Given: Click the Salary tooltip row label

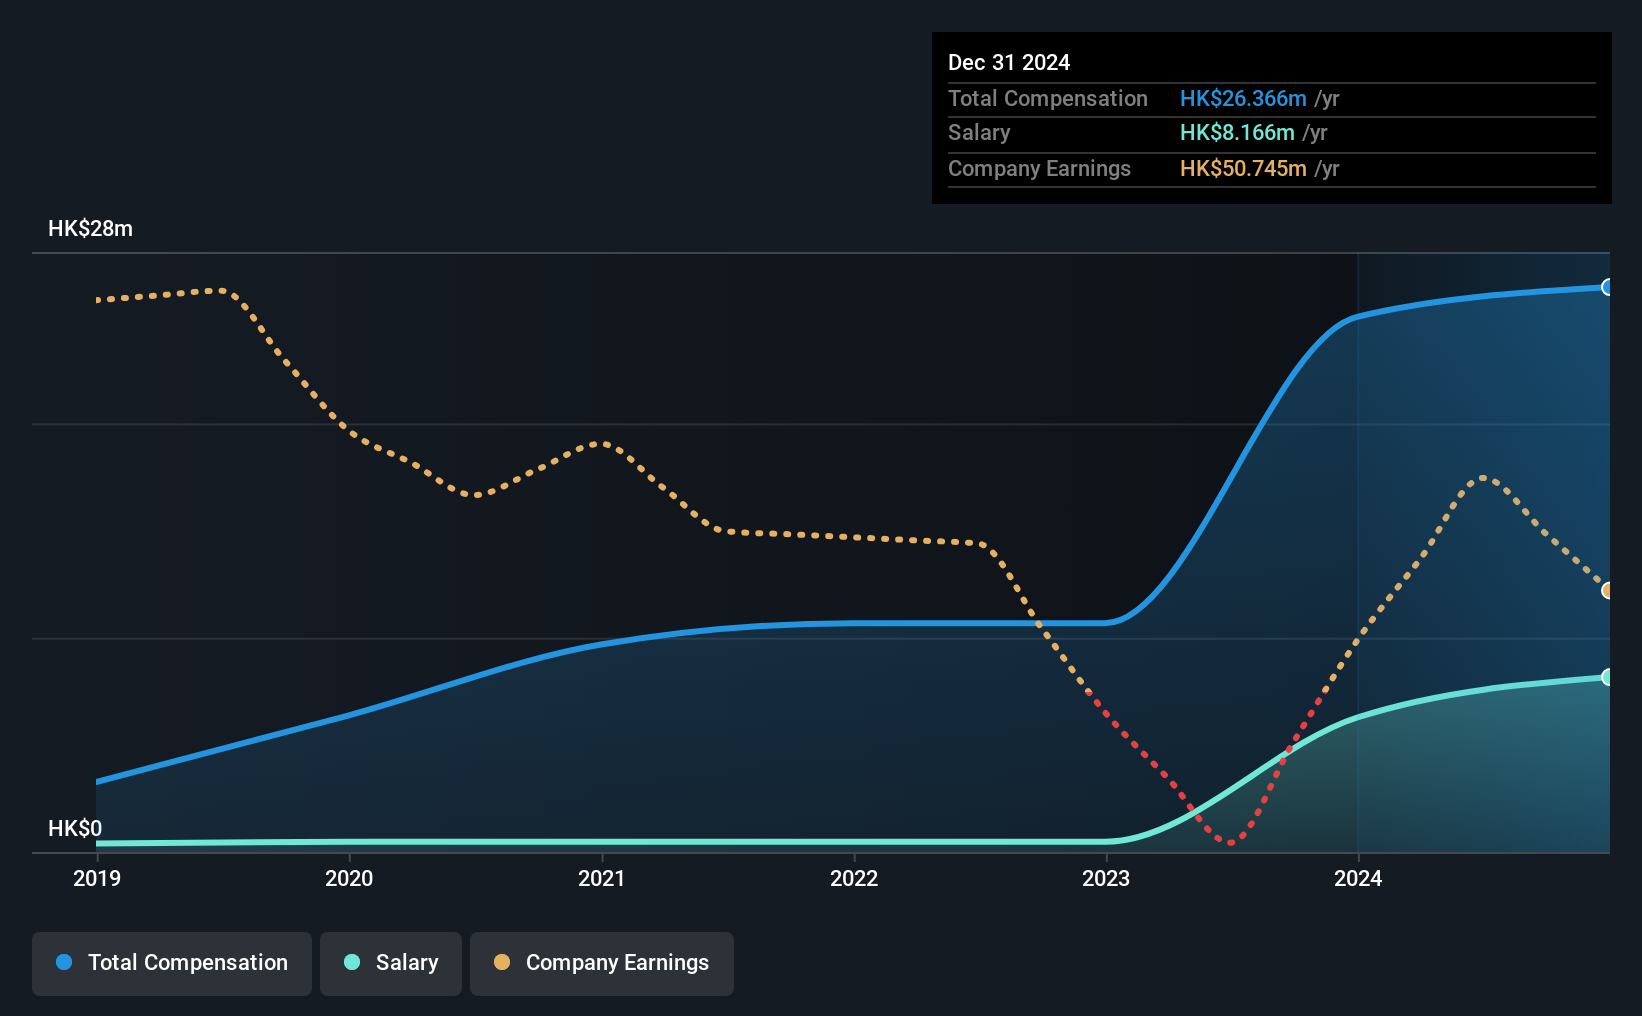Looking at the screenshot, I should coord(979,132).
